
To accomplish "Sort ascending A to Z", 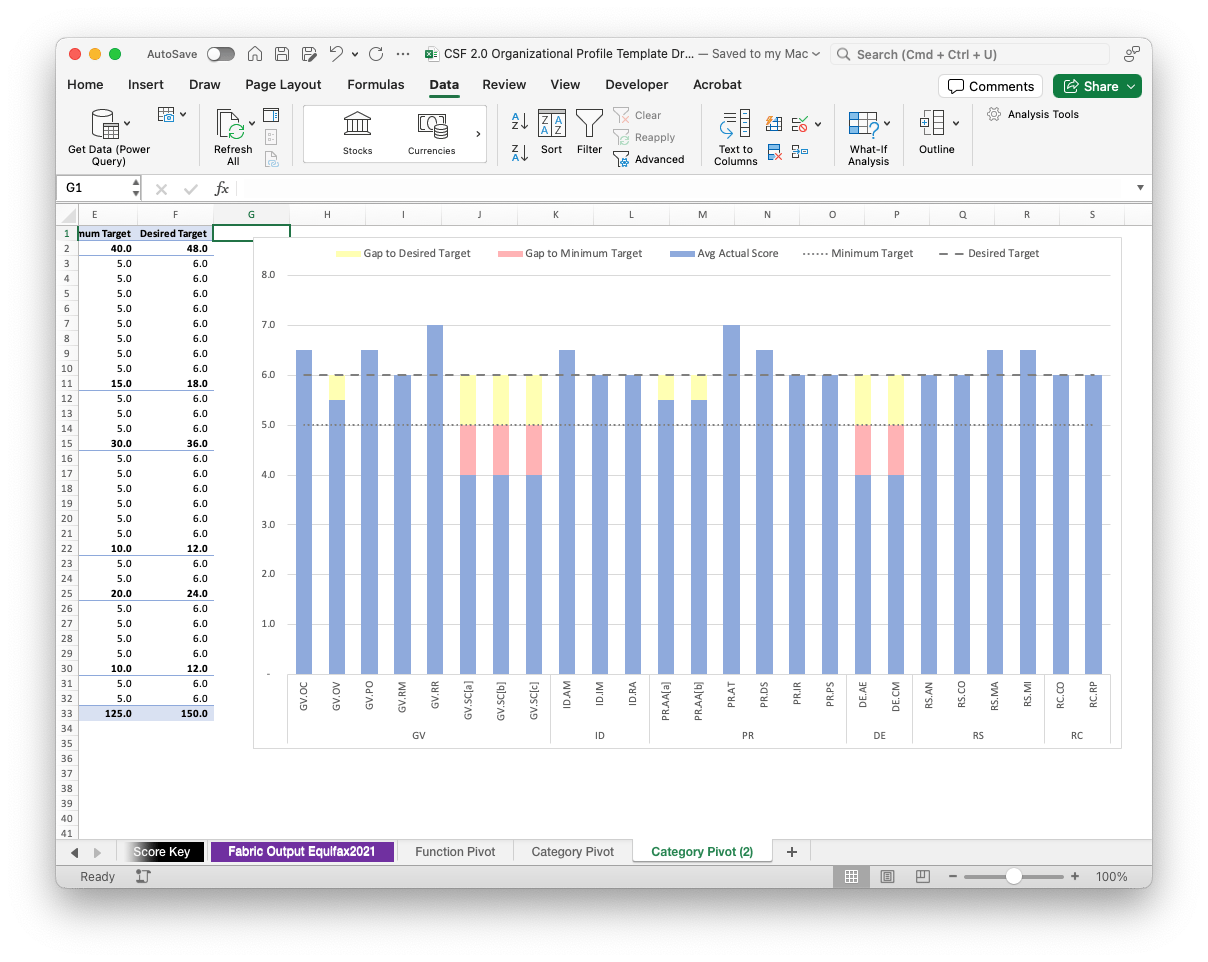I will 520,121.
